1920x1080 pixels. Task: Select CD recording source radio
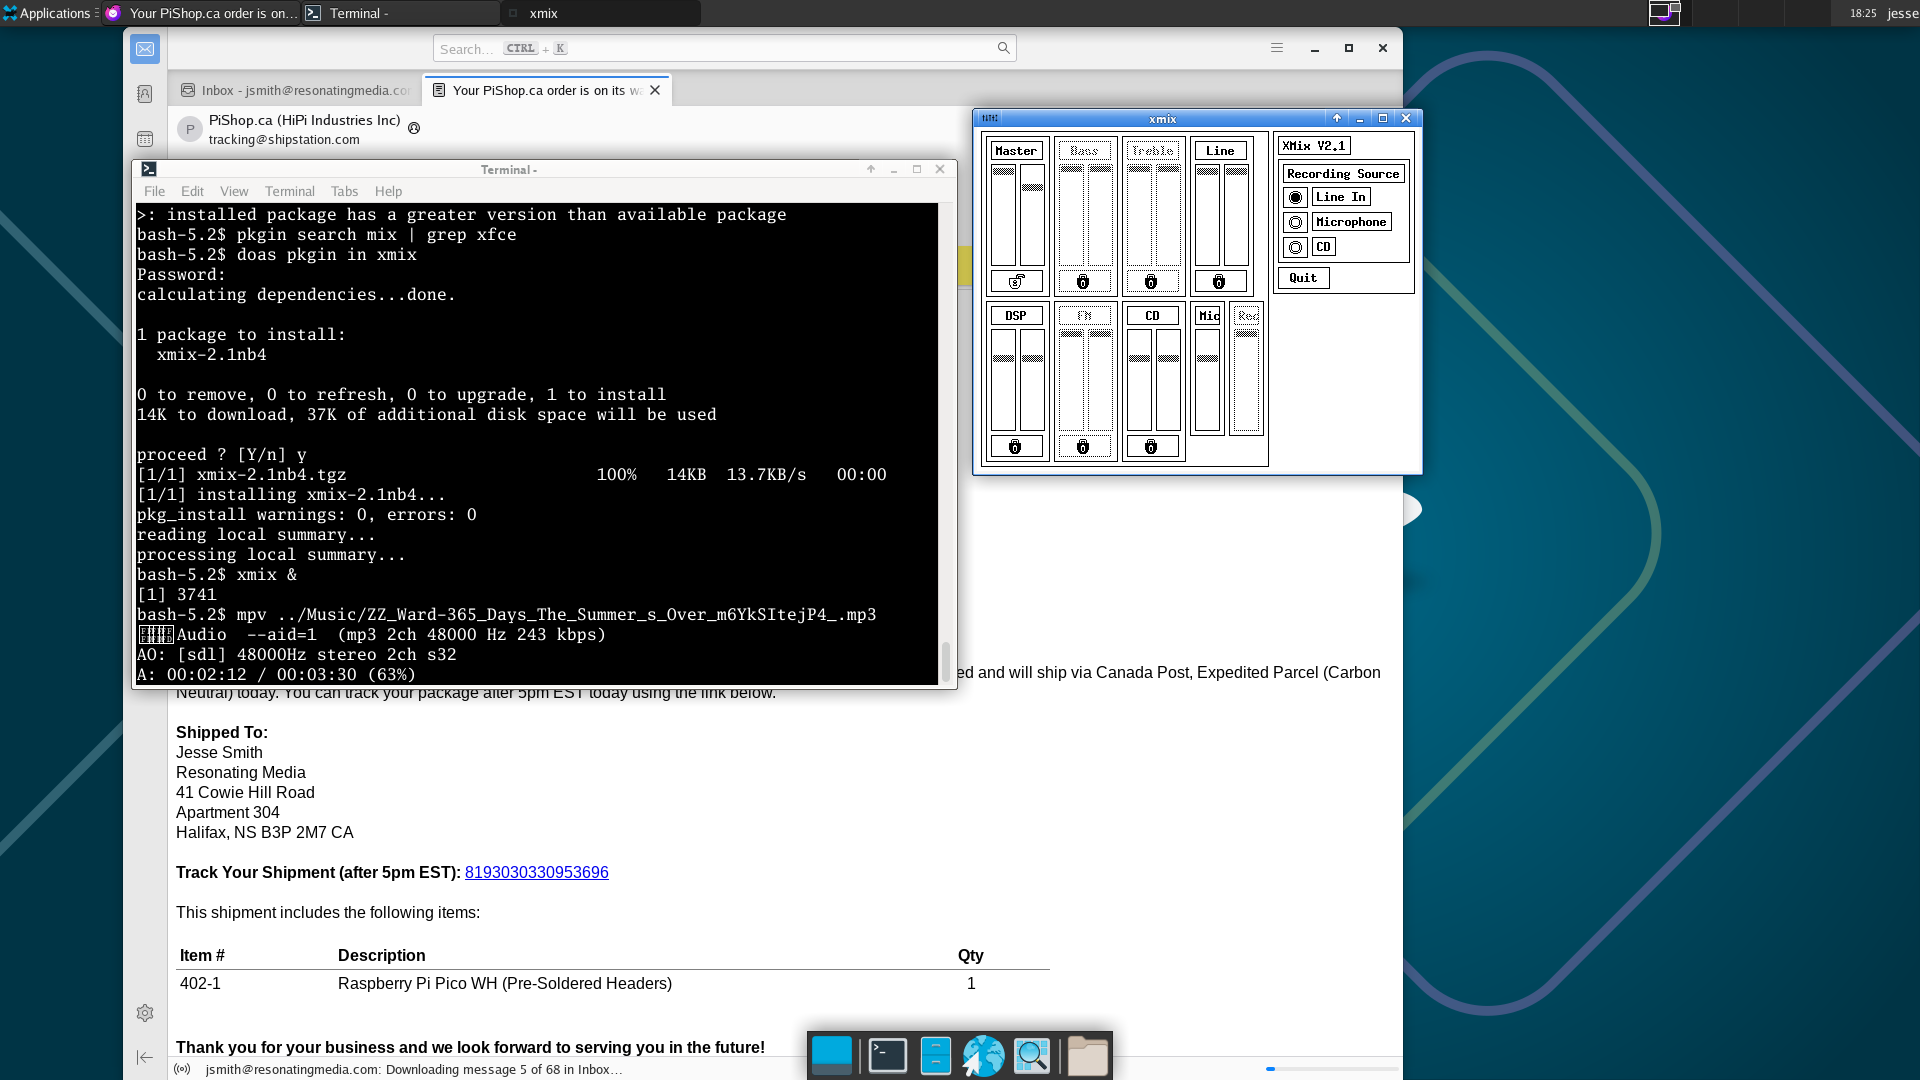(x=1296, y=247)
